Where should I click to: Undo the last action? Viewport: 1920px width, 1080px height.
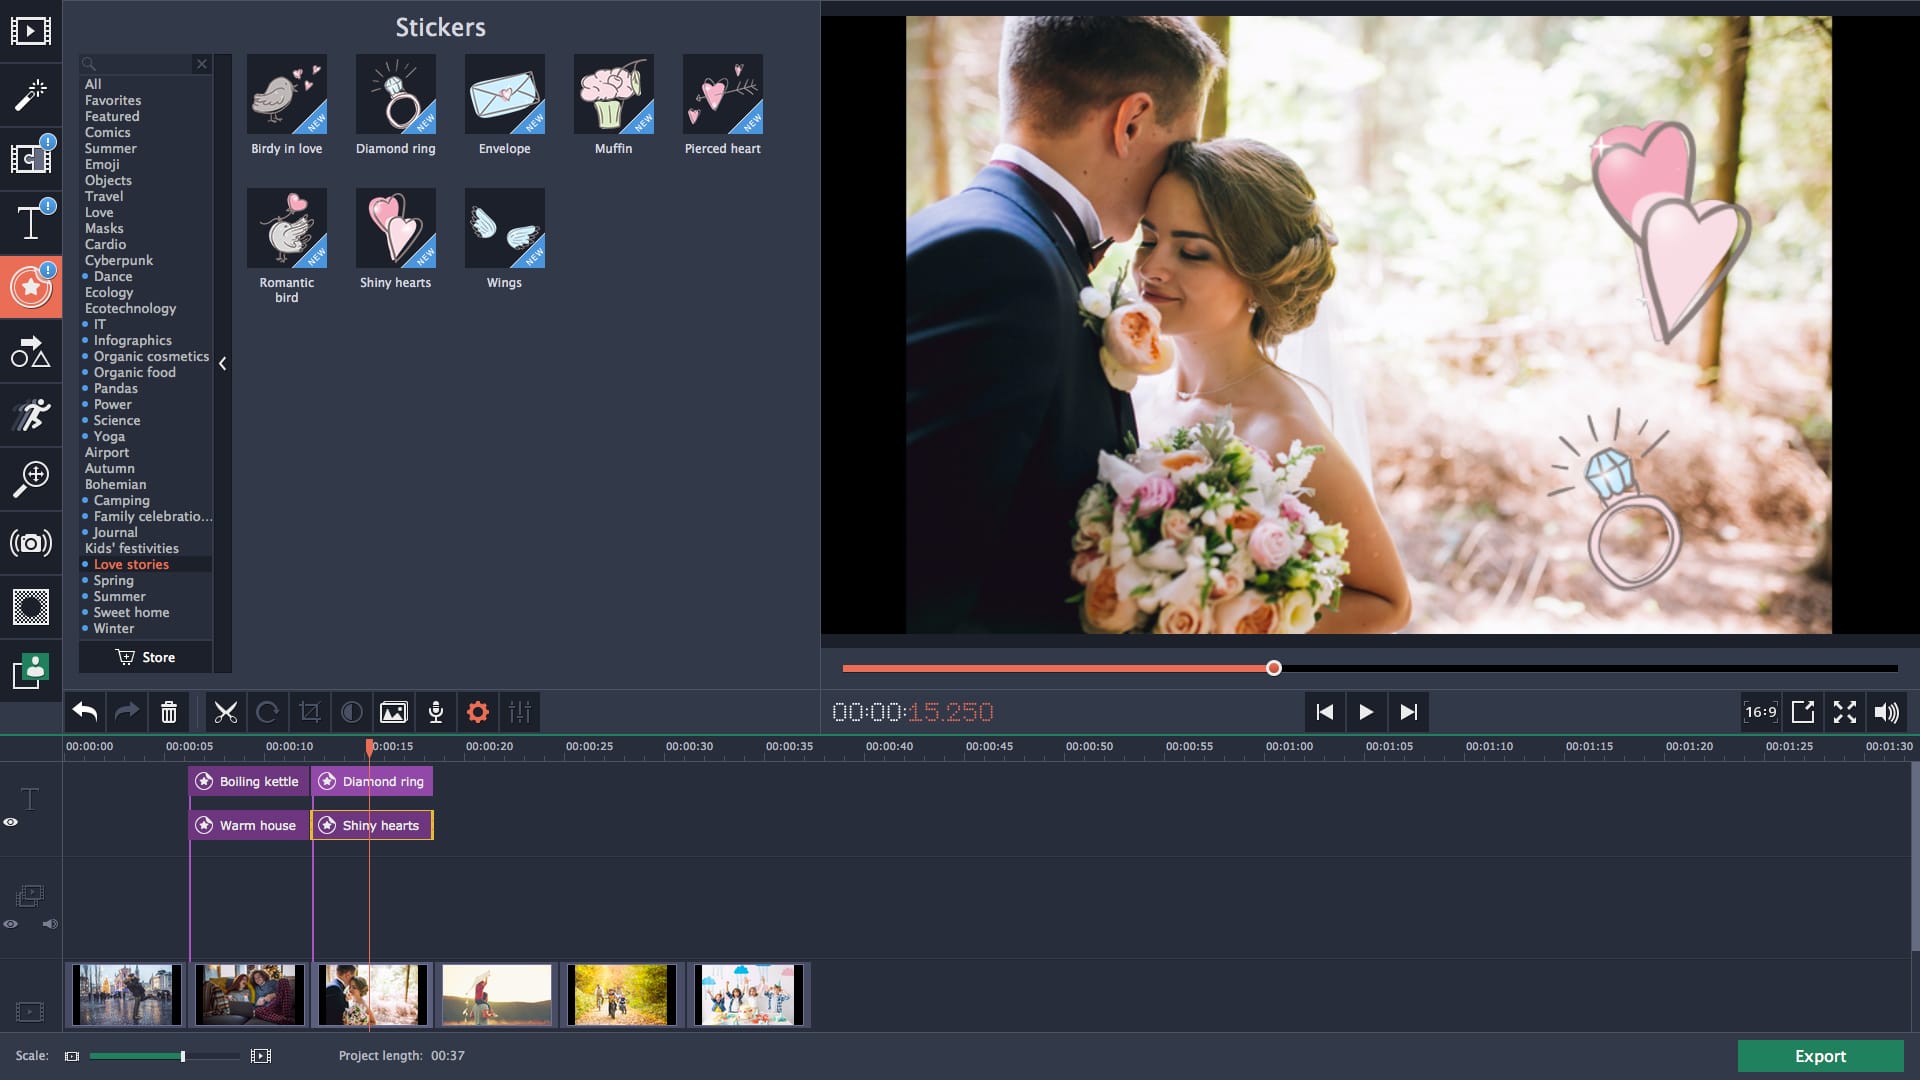[x=84, y=712]
